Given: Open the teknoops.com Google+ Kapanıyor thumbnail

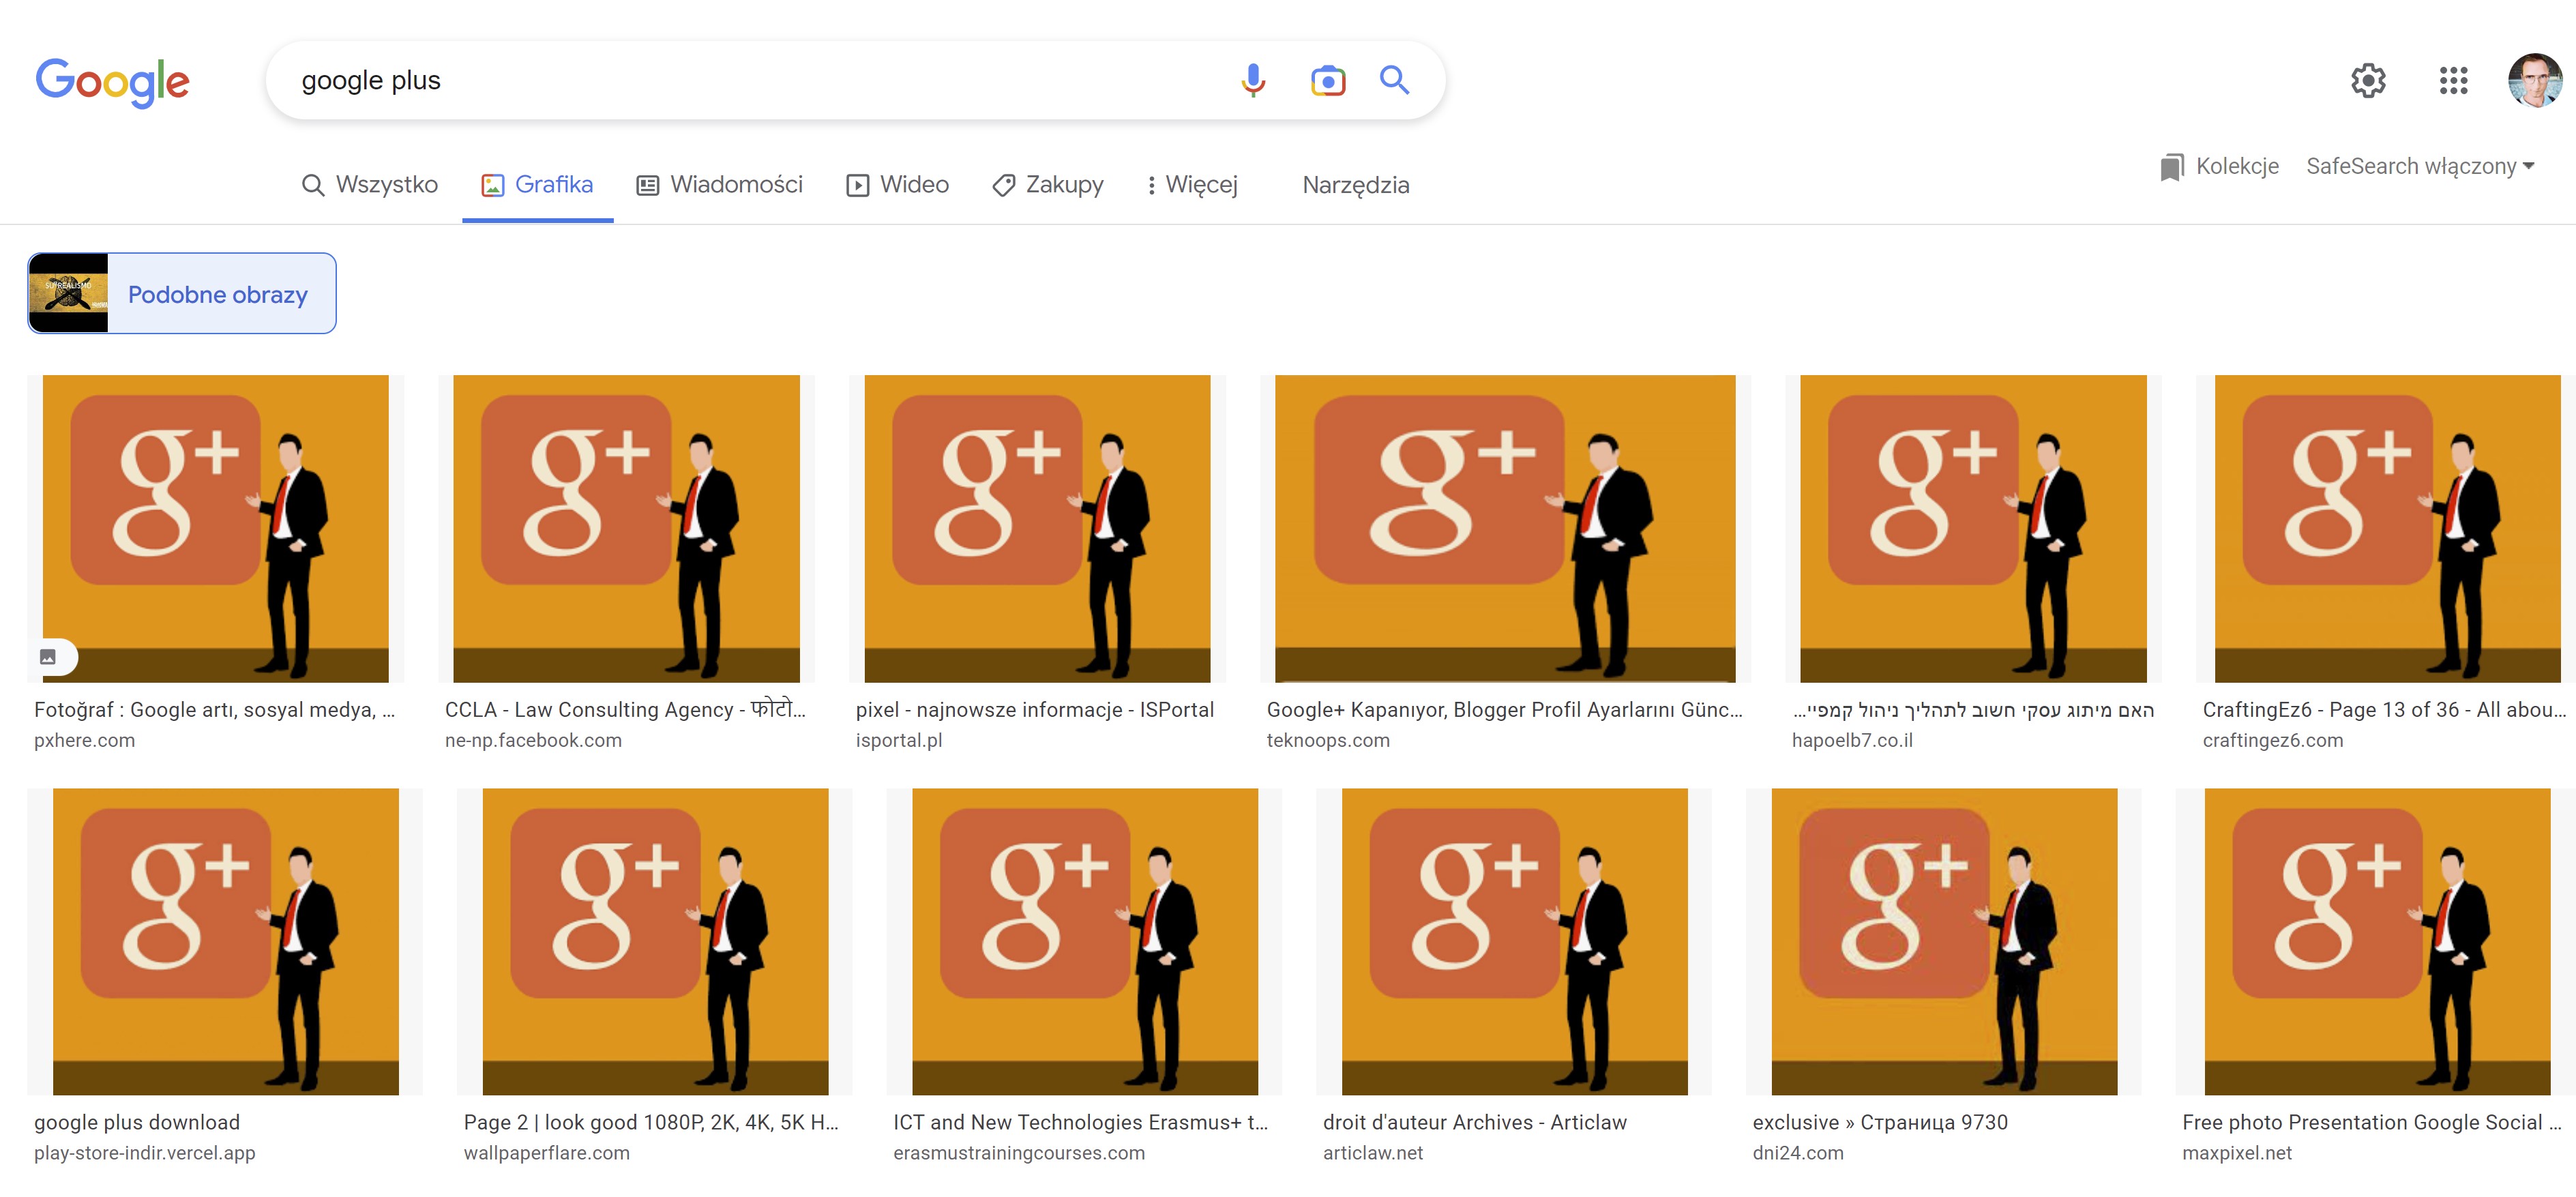Looking at the screenshot, I should [1505, 529].
